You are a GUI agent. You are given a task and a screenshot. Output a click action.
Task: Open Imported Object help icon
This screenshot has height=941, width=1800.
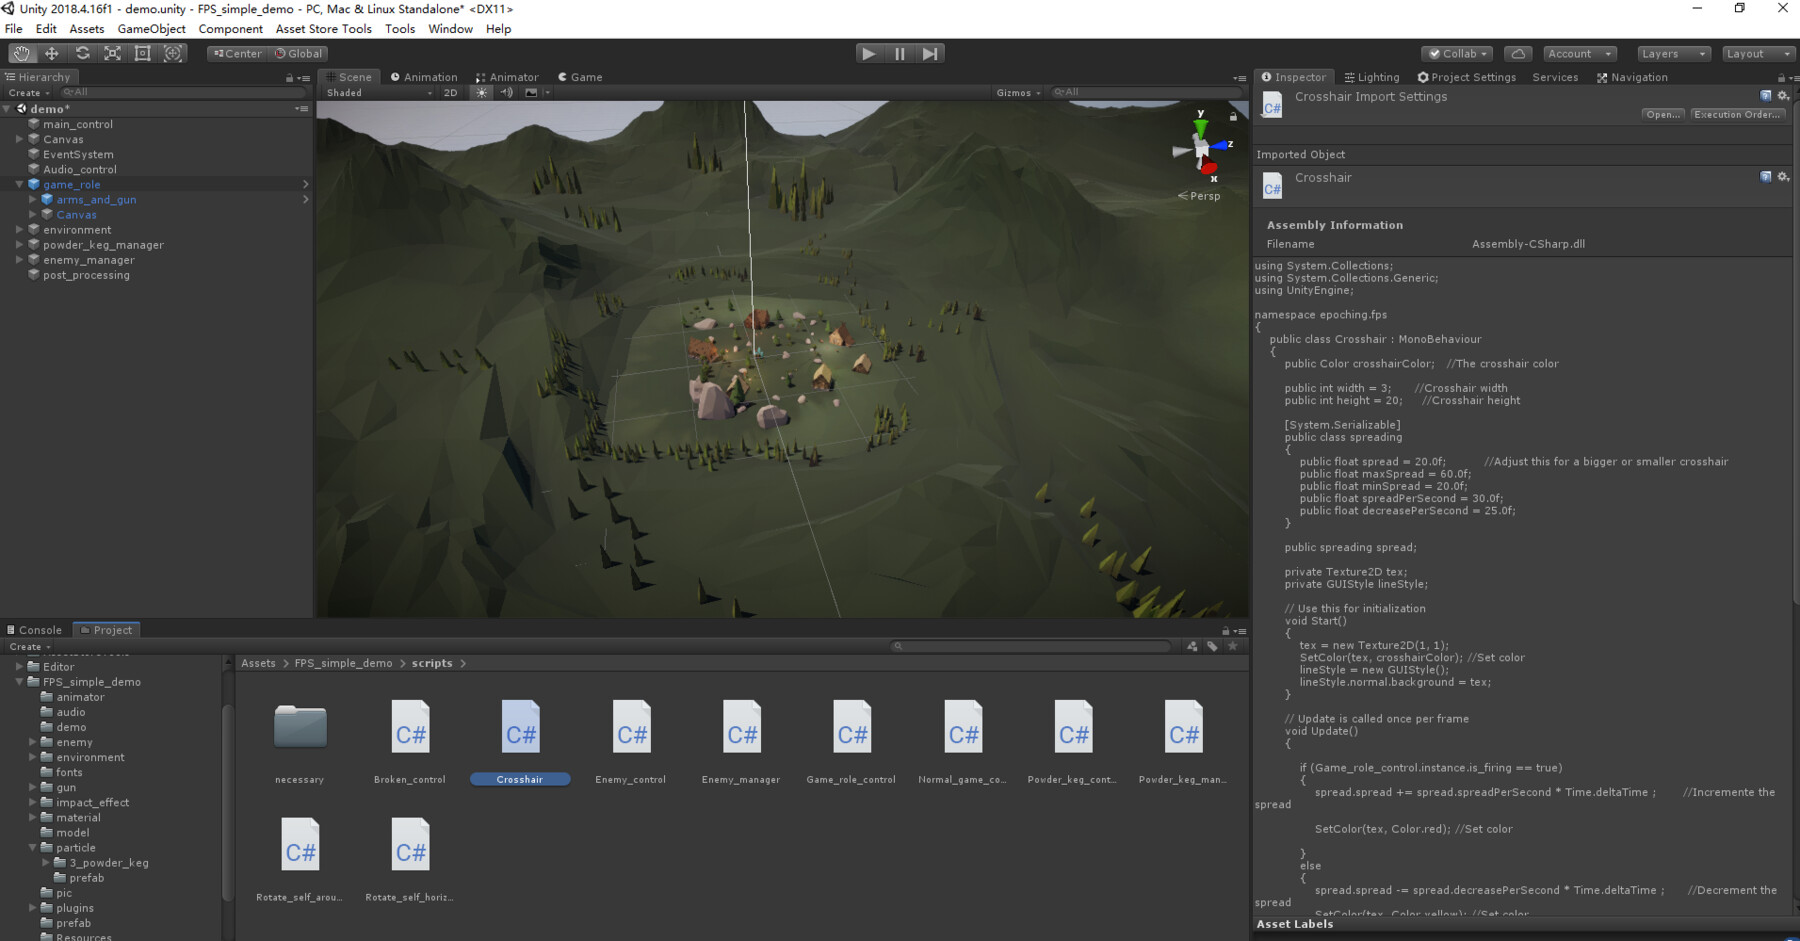coord(1765,177)
